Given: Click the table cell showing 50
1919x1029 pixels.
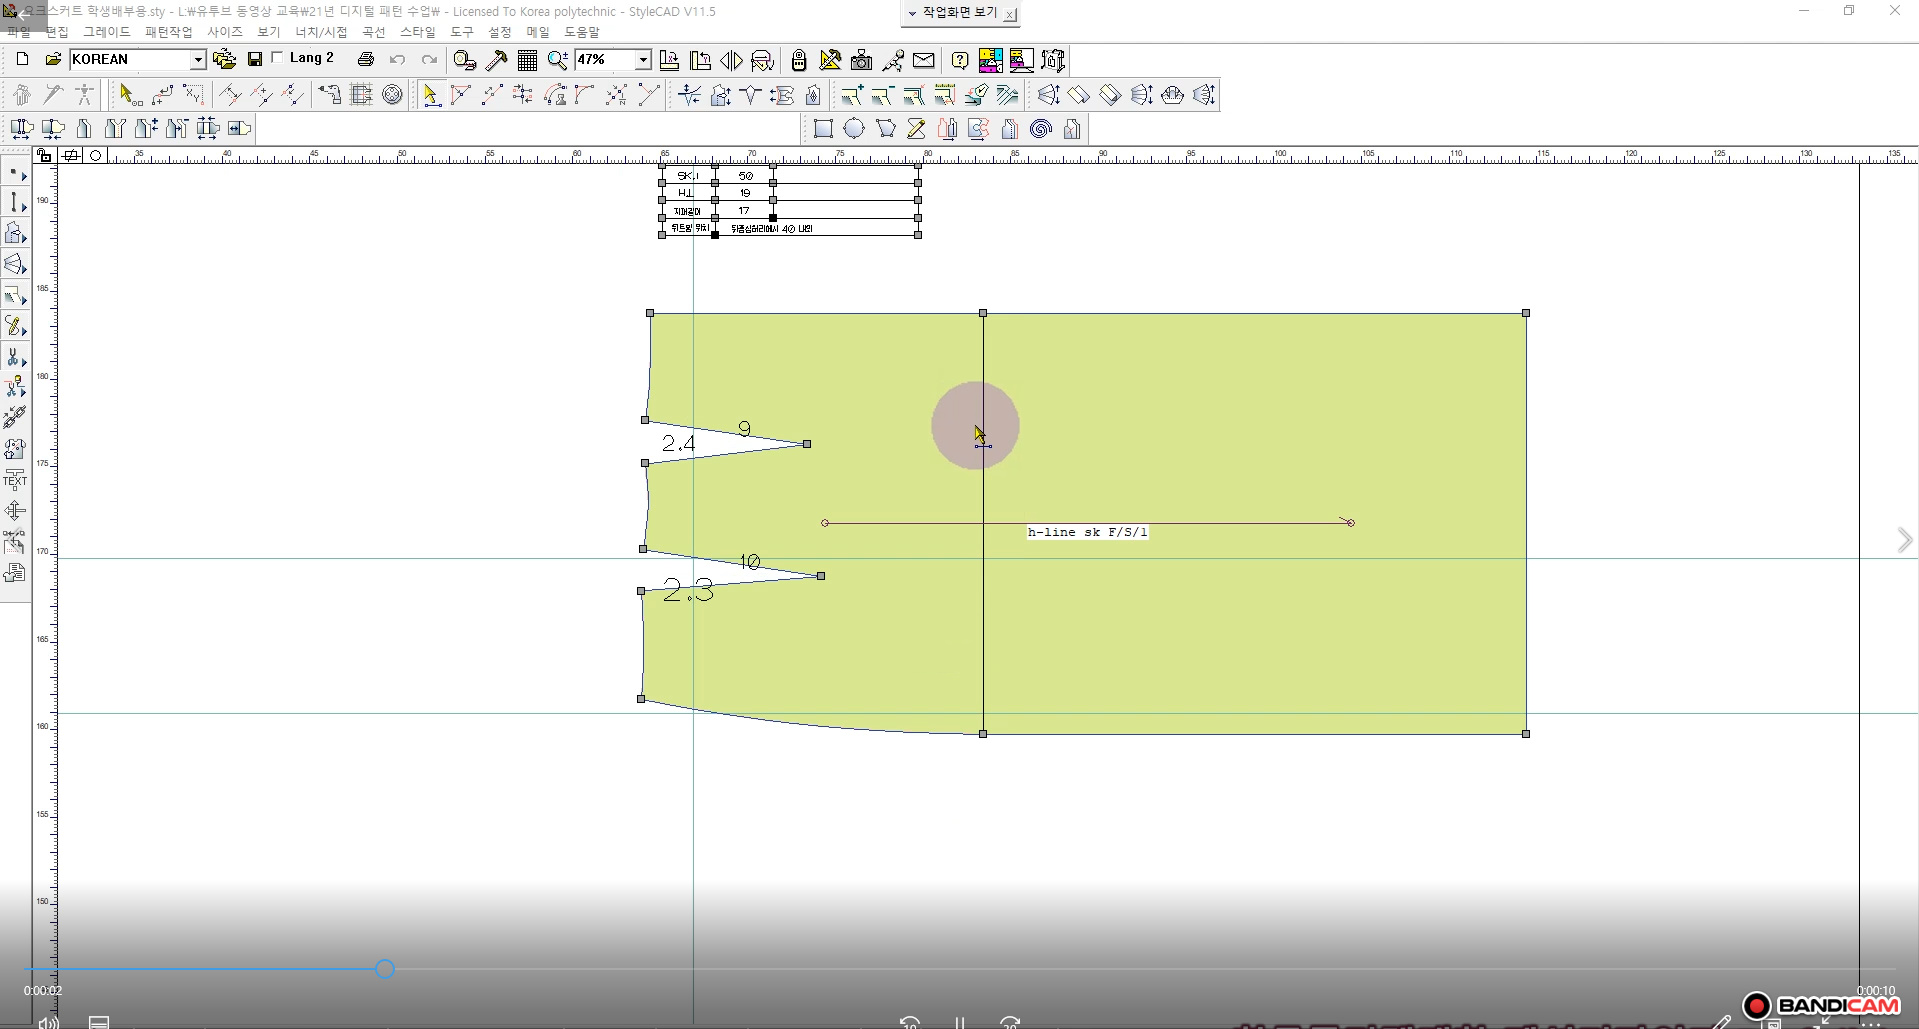Looking at the screenshot, I should point(745,175).
